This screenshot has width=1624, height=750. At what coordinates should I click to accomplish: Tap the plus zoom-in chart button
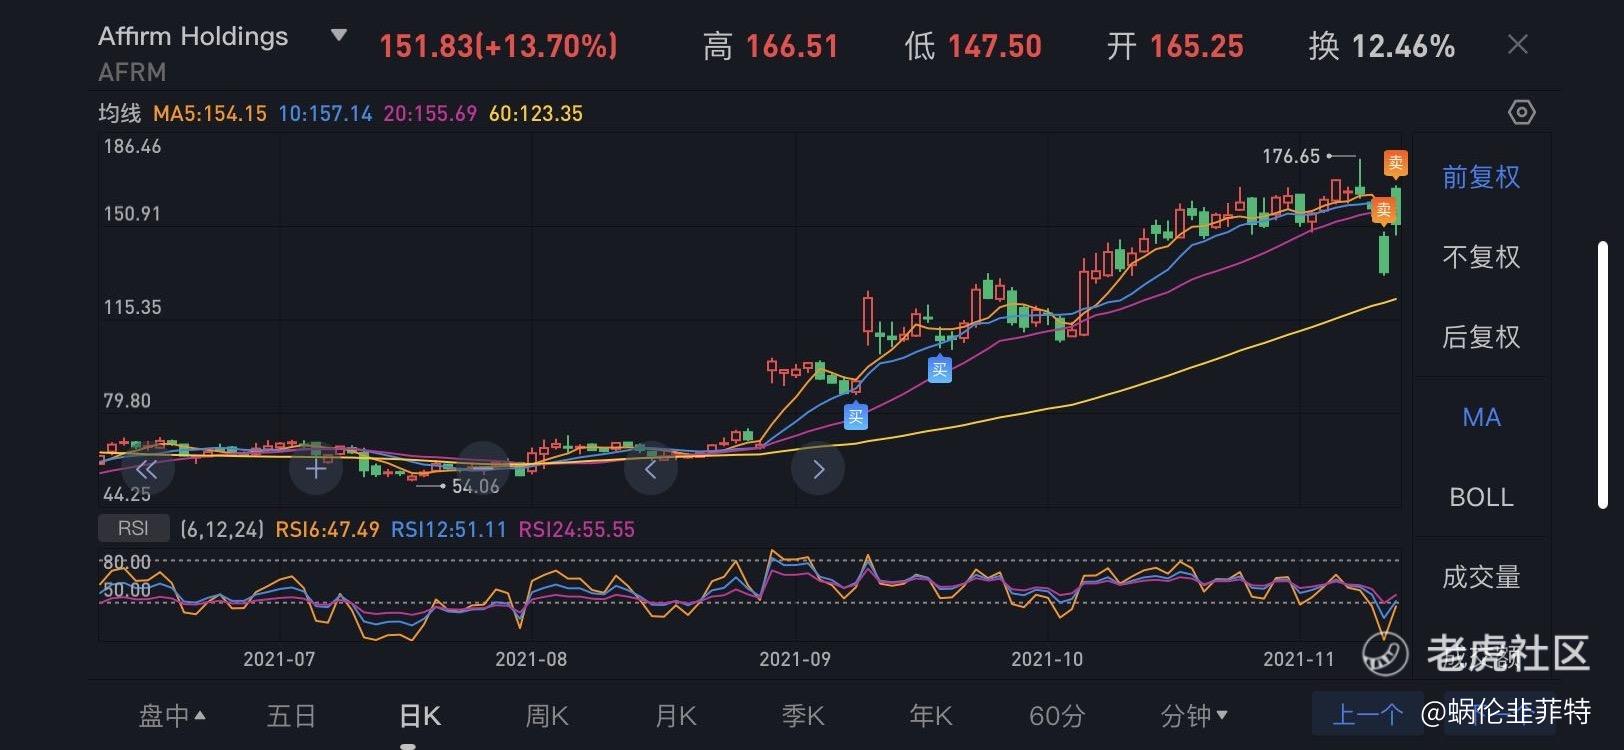(x=316, y=469)
